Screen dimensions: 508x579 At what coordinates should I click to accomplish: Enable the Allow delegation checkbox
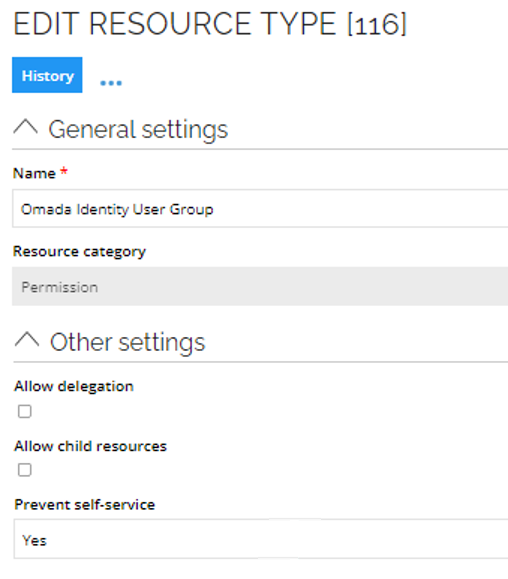(25, 411)
